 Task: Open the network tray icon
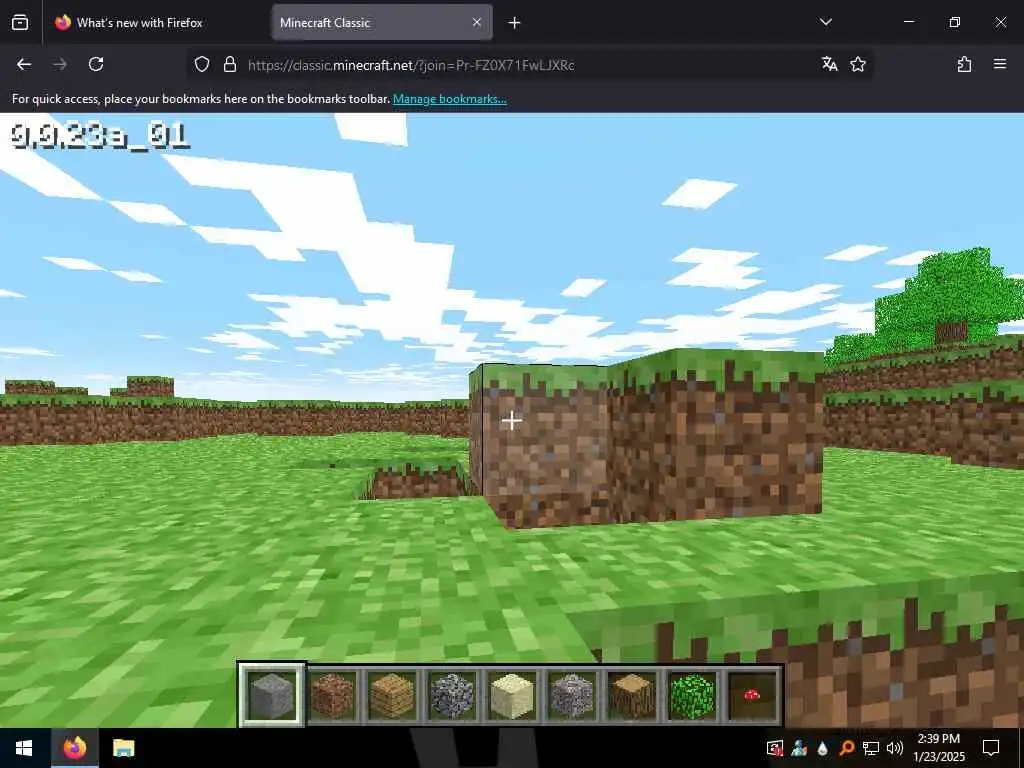pos(871,748)
